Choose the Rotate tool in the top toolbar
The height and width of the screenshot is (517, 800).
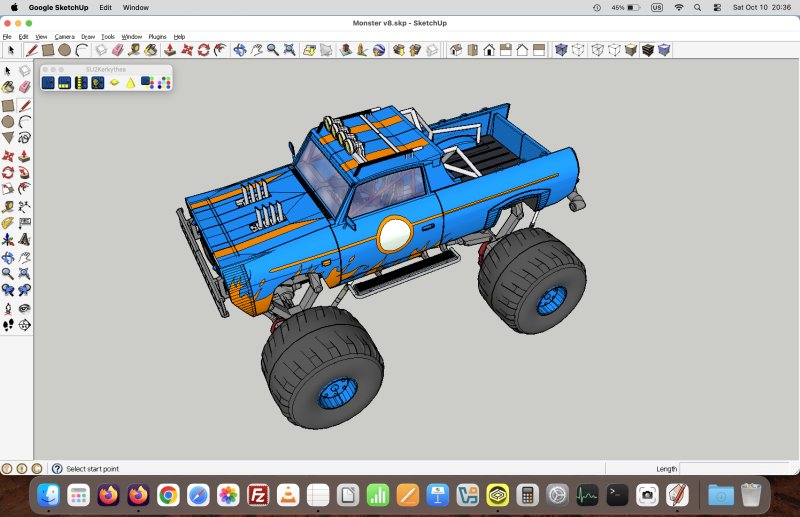(204, 50)
